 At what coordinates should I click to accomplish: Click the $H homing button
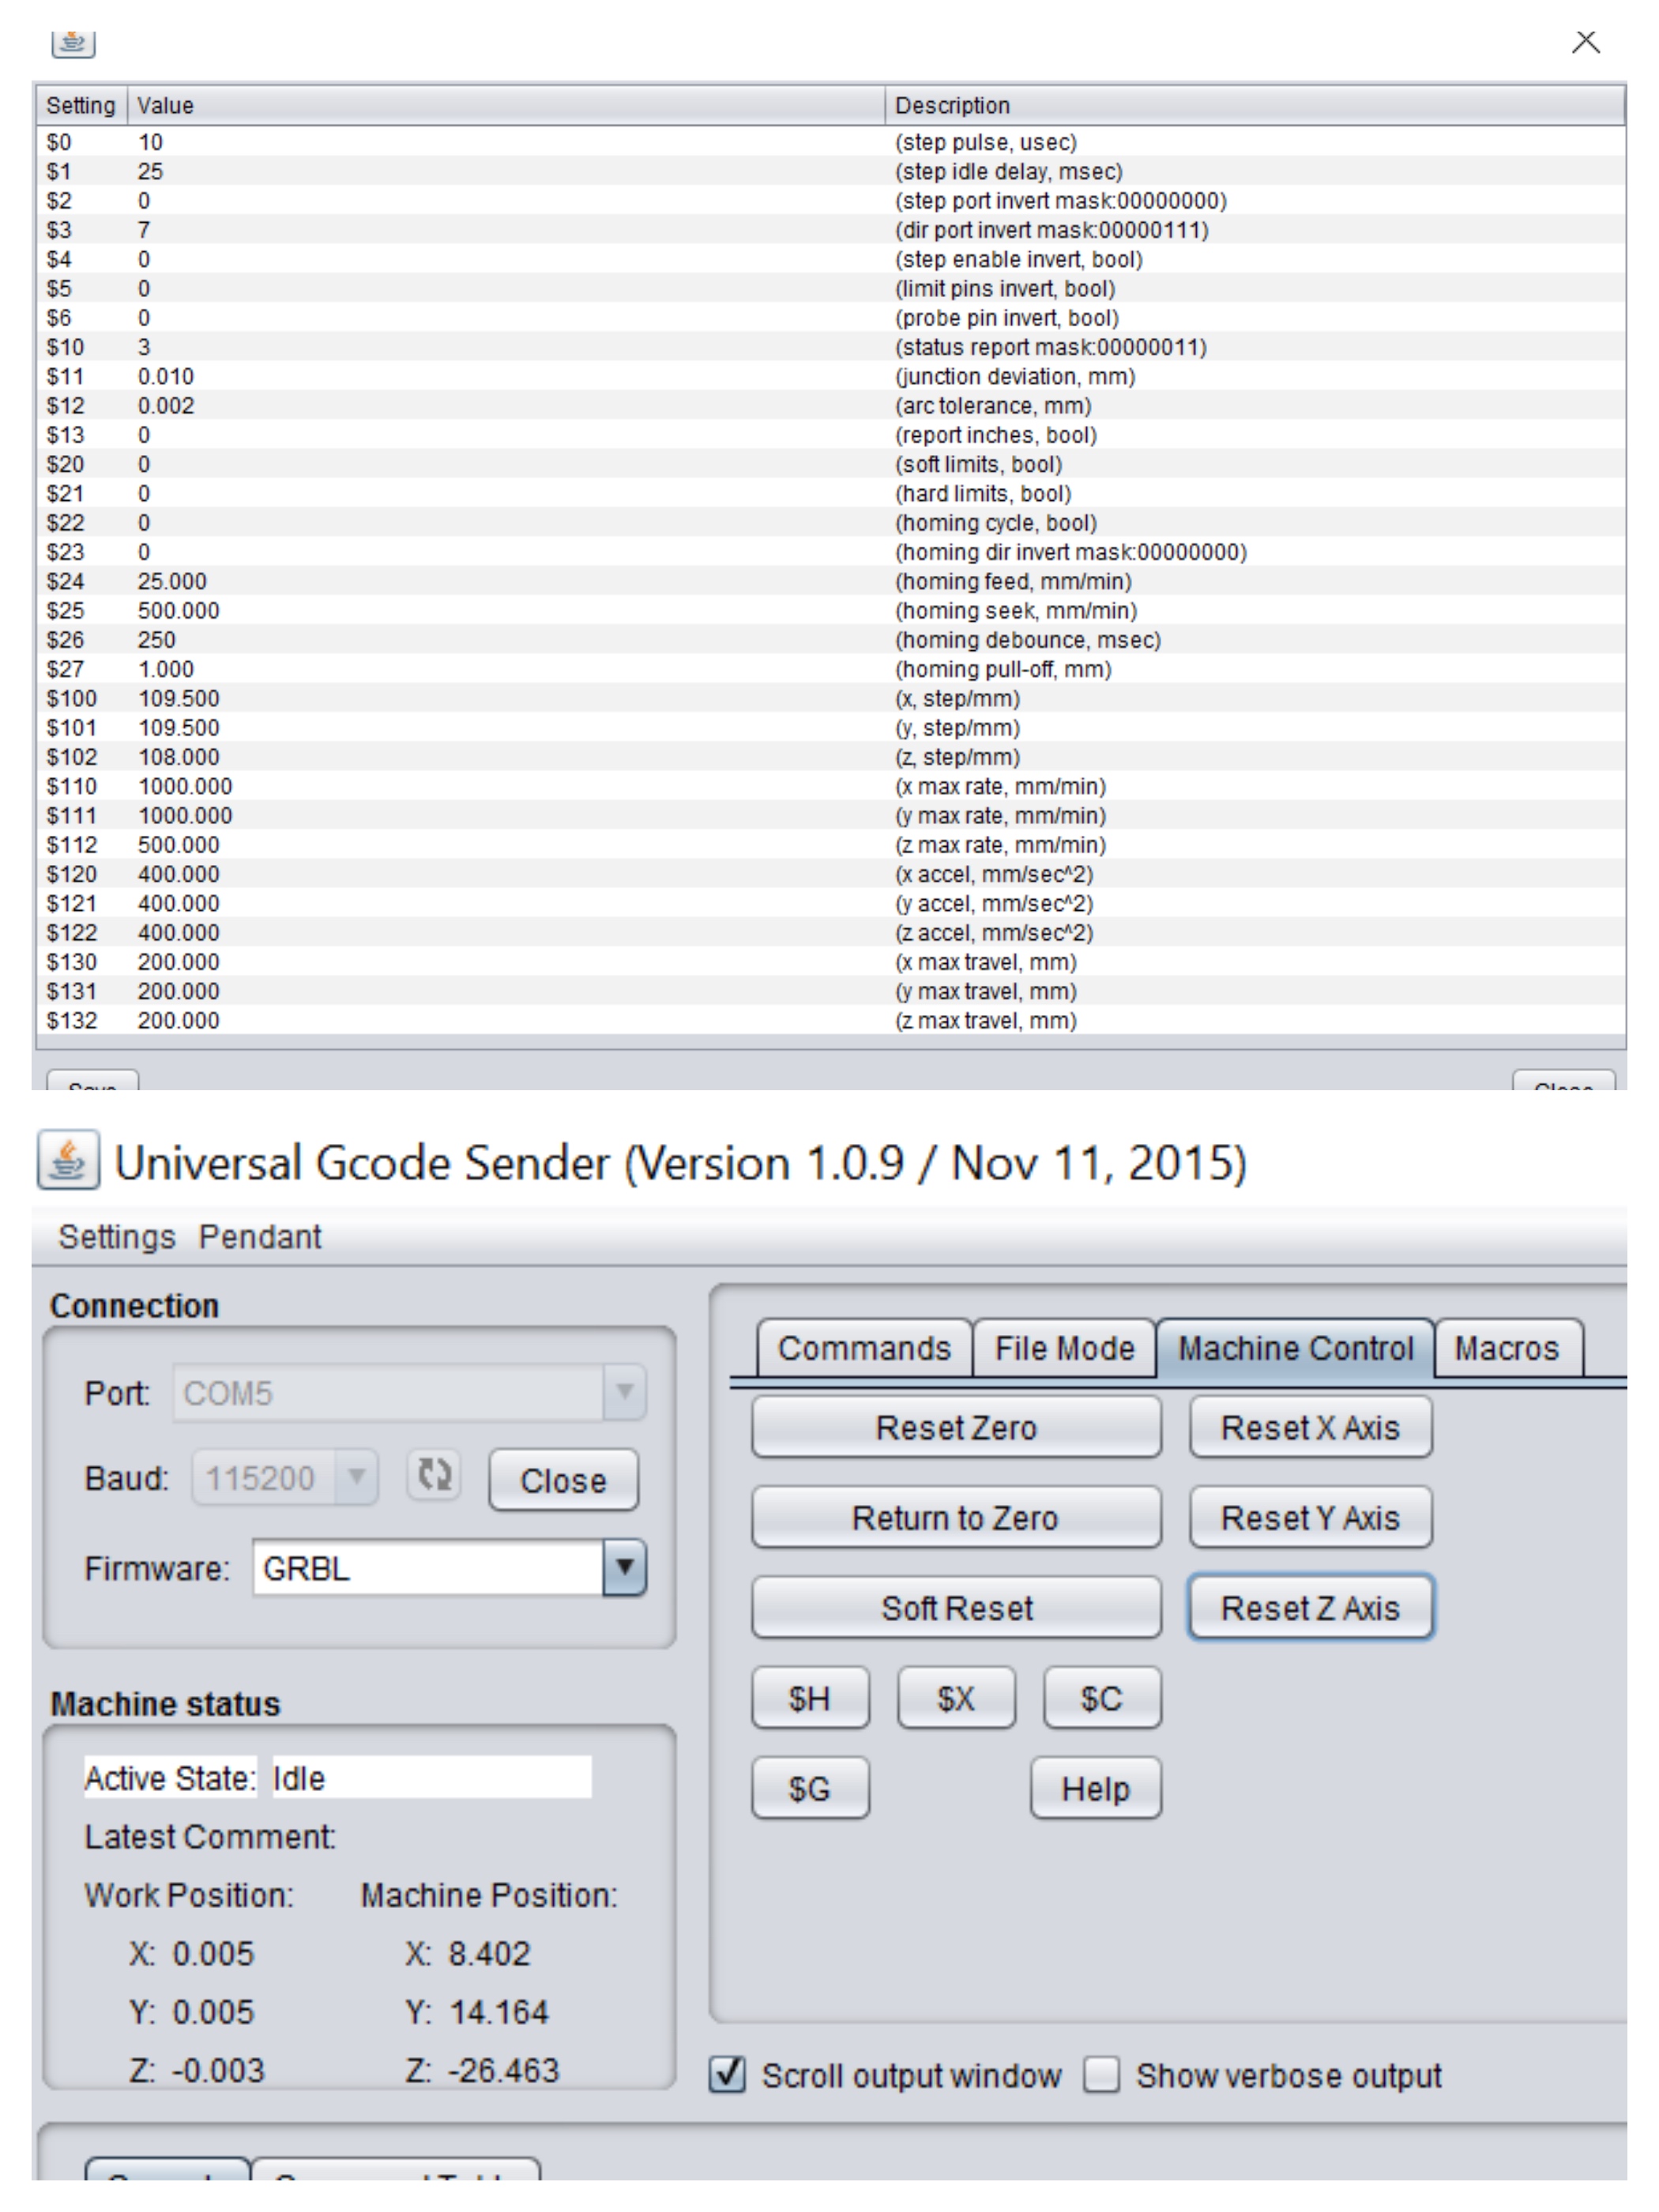[810, 1697]
